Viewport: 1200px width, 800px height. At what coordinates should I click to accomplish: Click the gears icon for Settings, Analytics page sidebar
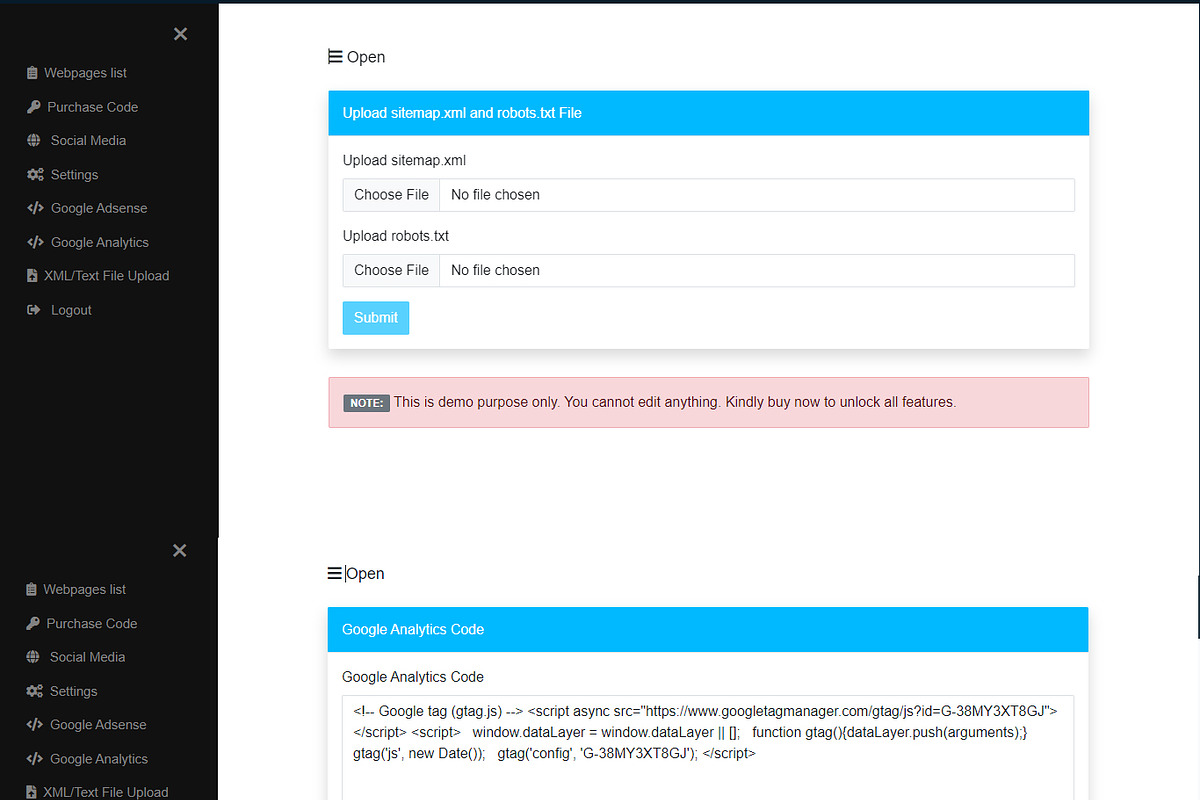pos(34,691)
